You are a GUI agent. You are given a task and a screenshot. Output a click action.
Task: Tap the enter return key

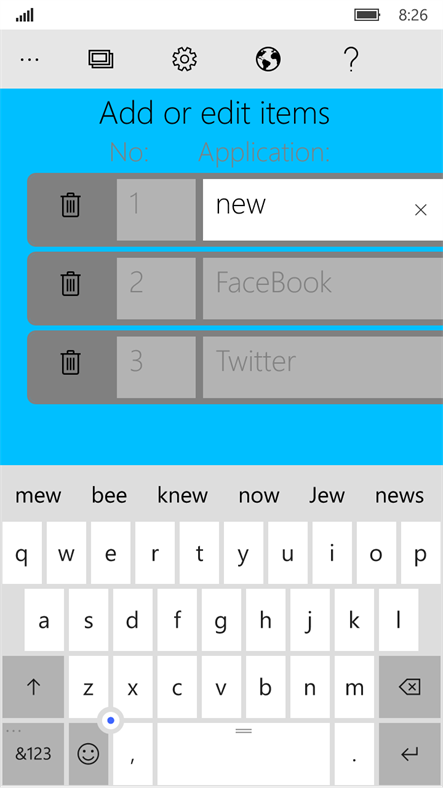click(x=409, y=754)
